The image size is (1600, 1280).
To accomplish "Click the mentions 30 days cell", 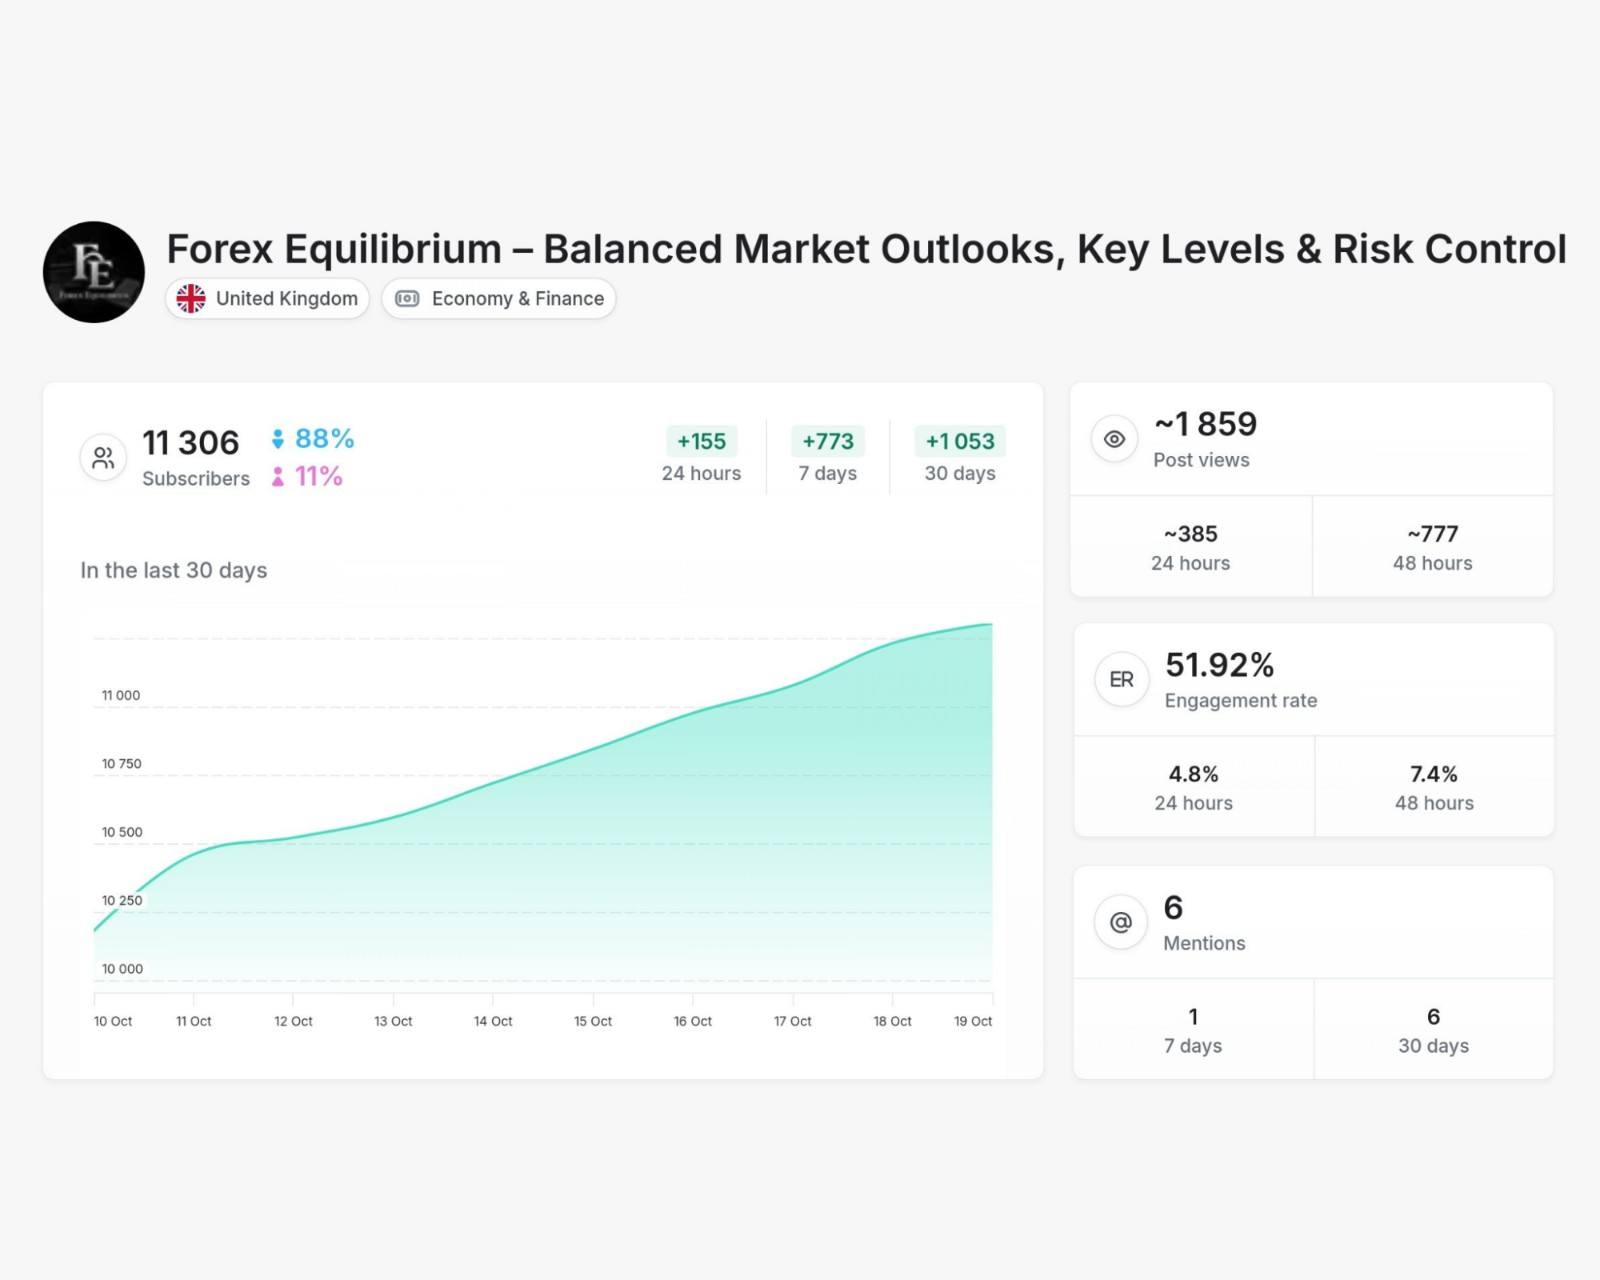I will pyautogui.click(x=1434, y=1030).
